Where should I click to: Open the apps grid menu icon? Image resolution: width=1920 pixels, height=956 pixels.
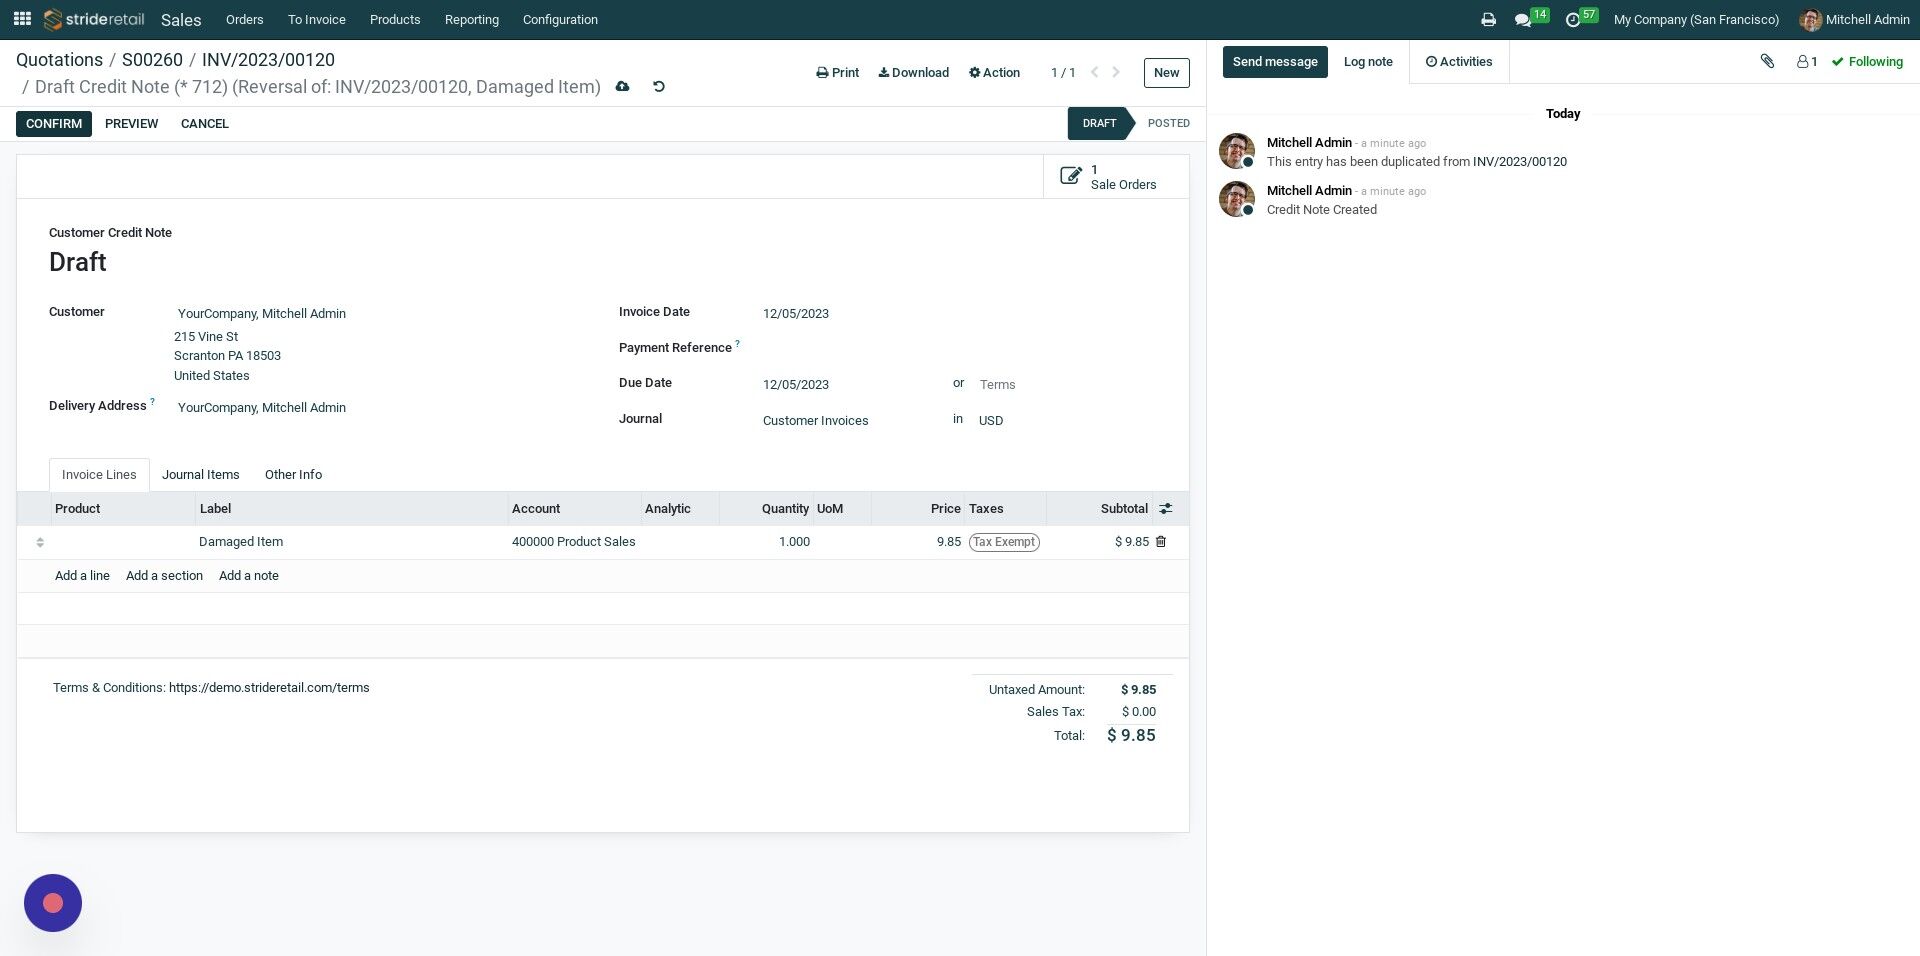pyautogui.click(x=22, y=19)
